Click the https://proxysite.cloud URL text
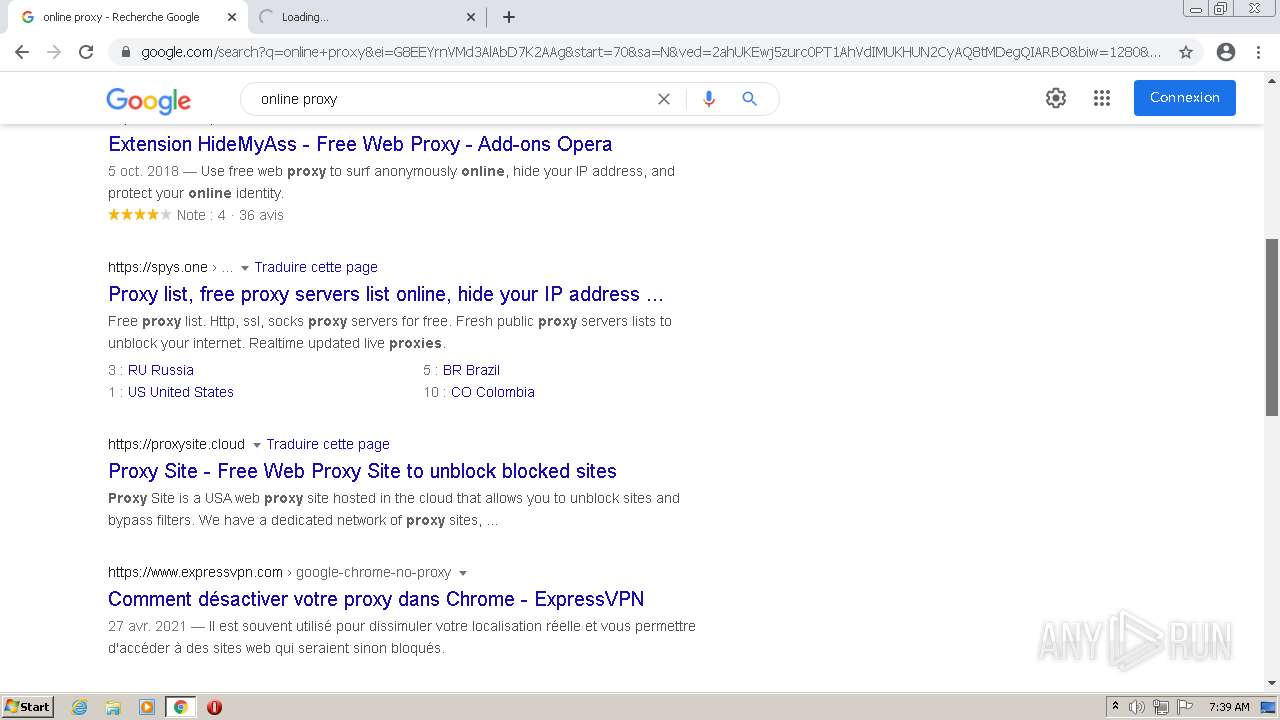Viewport: 1280px width, 720px height. [x=176, y=444]
